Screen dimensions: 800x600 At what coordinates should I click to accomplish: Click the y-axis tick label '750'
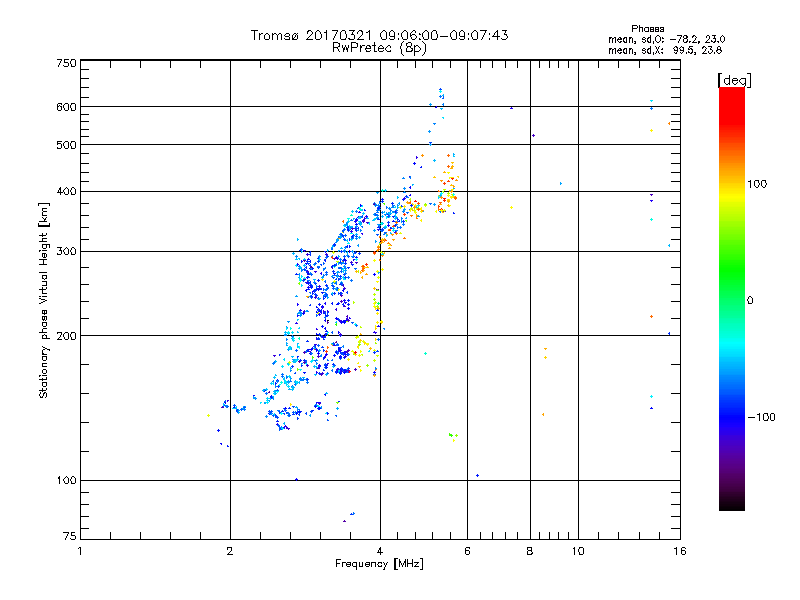(x=66, y=63)
